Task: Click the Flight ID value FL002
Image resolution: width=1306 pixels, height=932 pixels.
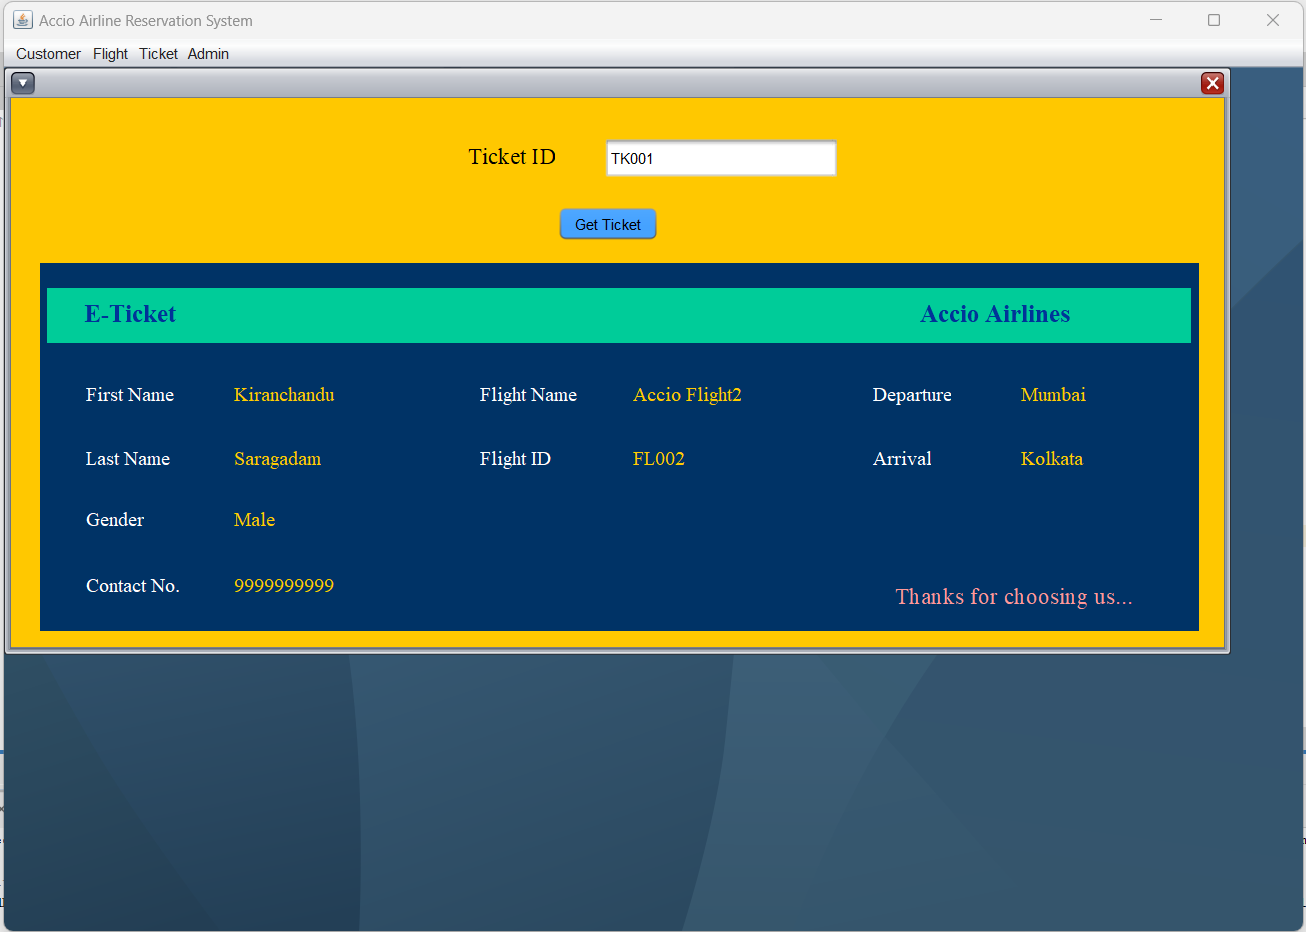Action: click(658, 459)
